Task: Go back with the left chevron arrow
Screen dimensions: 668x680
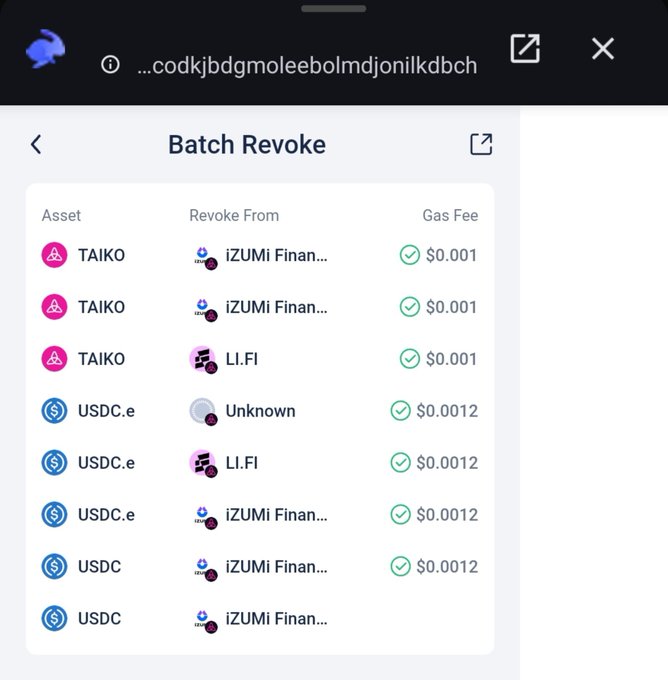Action: (36, 144)
